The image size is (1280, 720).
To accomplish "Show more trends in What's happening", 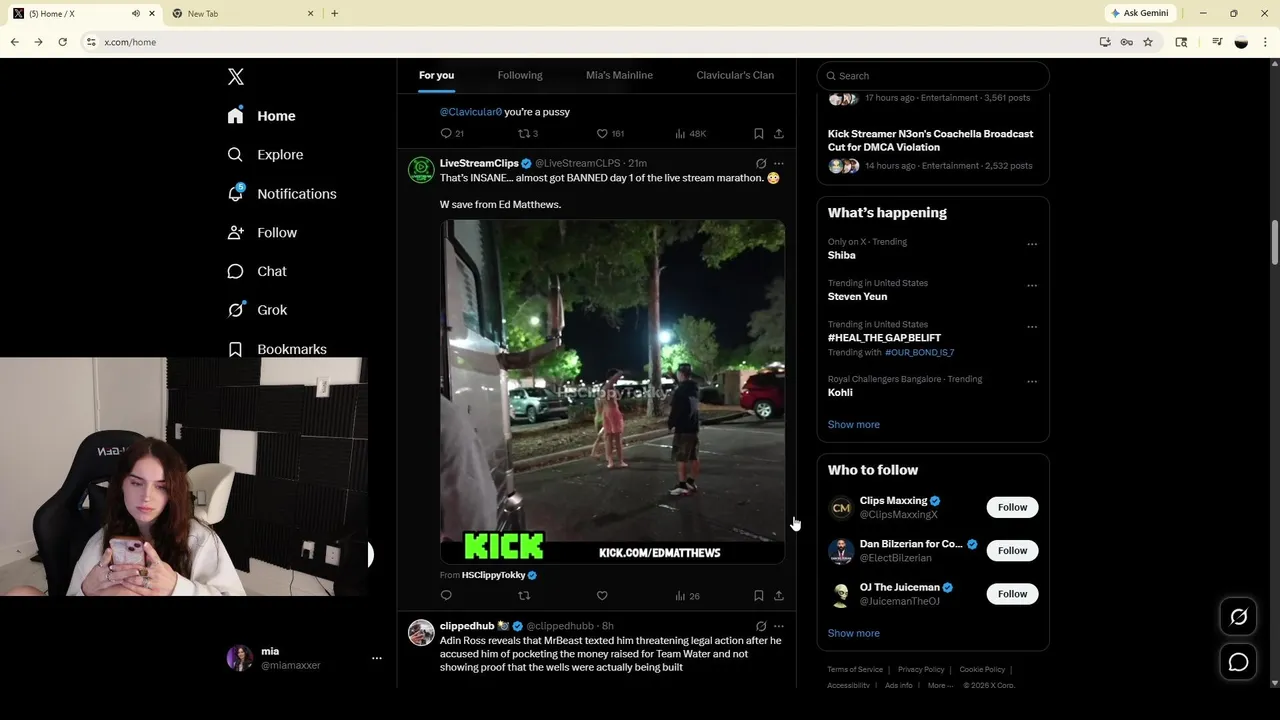I will click(x=853, y=424).
